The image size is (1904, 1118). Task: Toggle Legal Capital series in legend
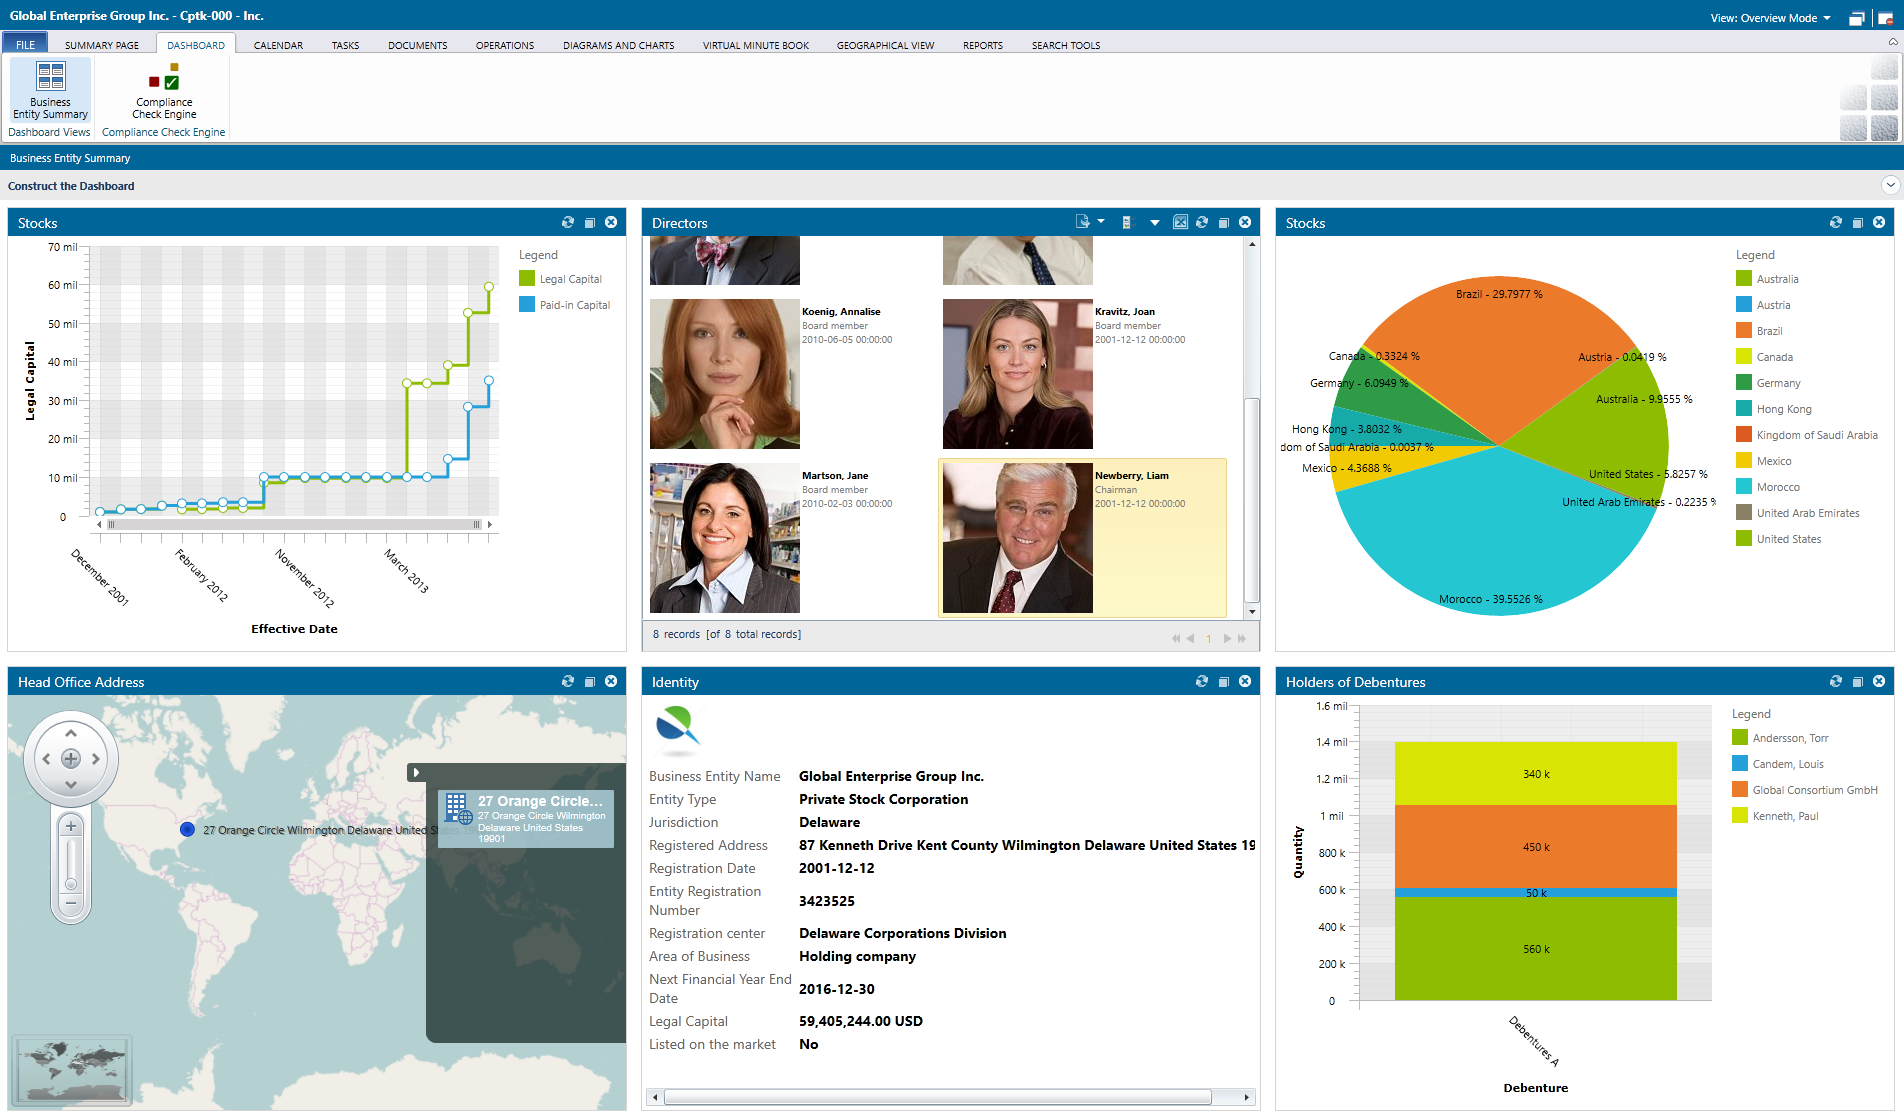(x=561, y=279)
